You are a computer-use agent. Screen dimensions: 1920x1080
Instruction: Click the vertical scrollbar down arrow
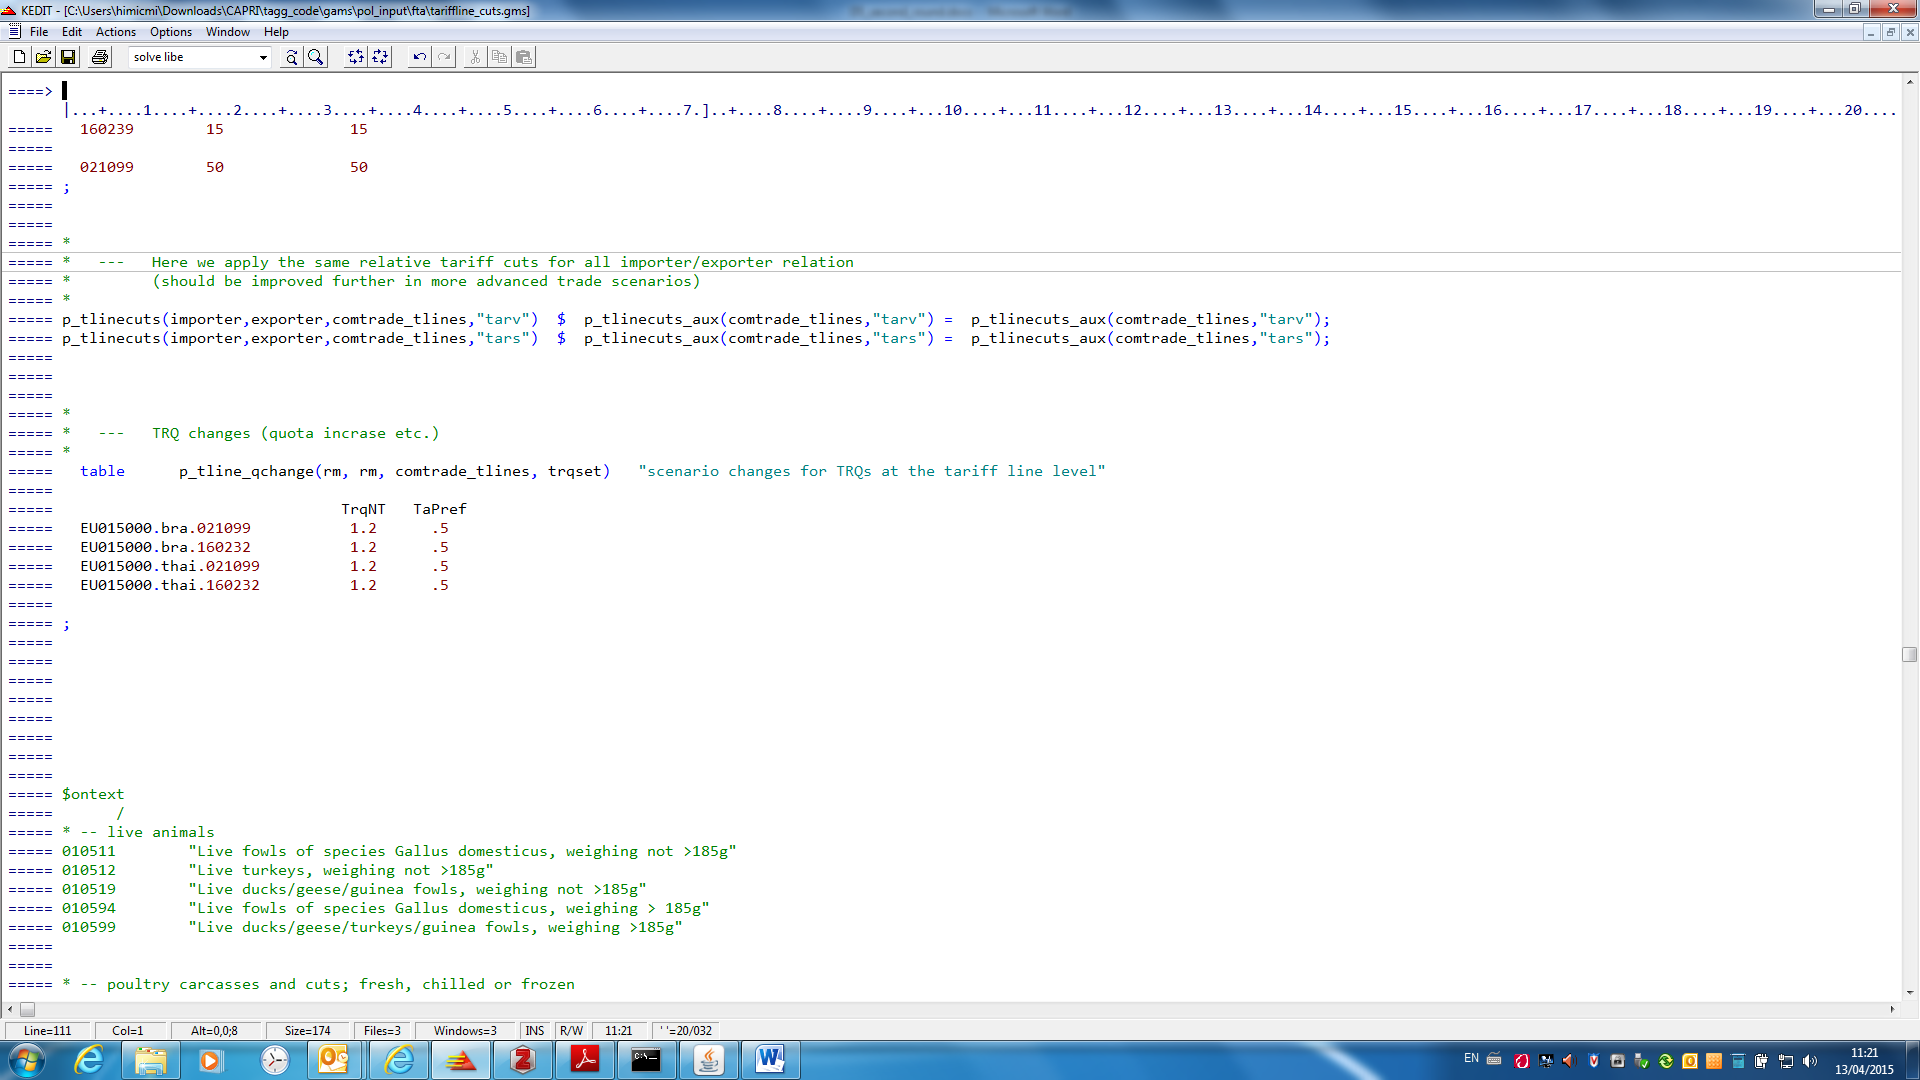(1910, 992)
